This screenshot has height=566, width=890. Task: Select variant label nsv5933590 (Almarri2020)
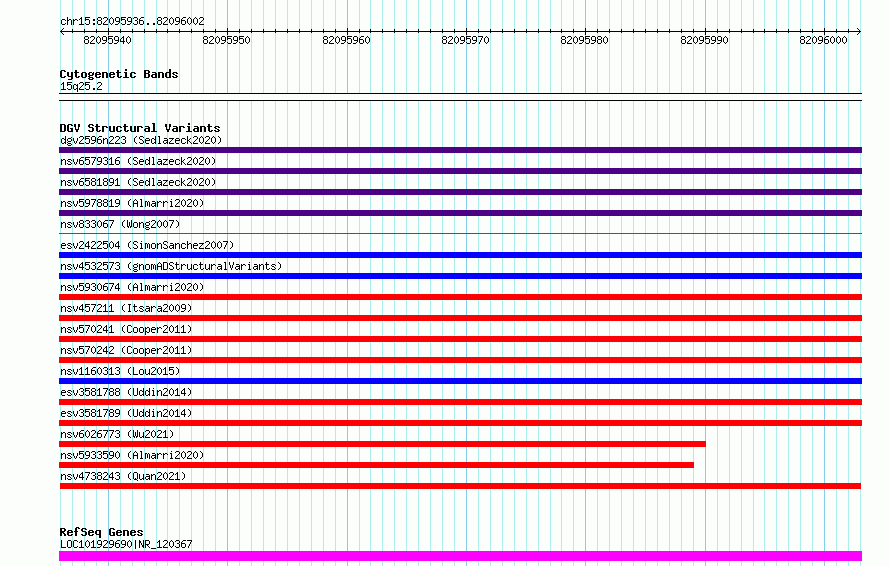click(132, 455)
